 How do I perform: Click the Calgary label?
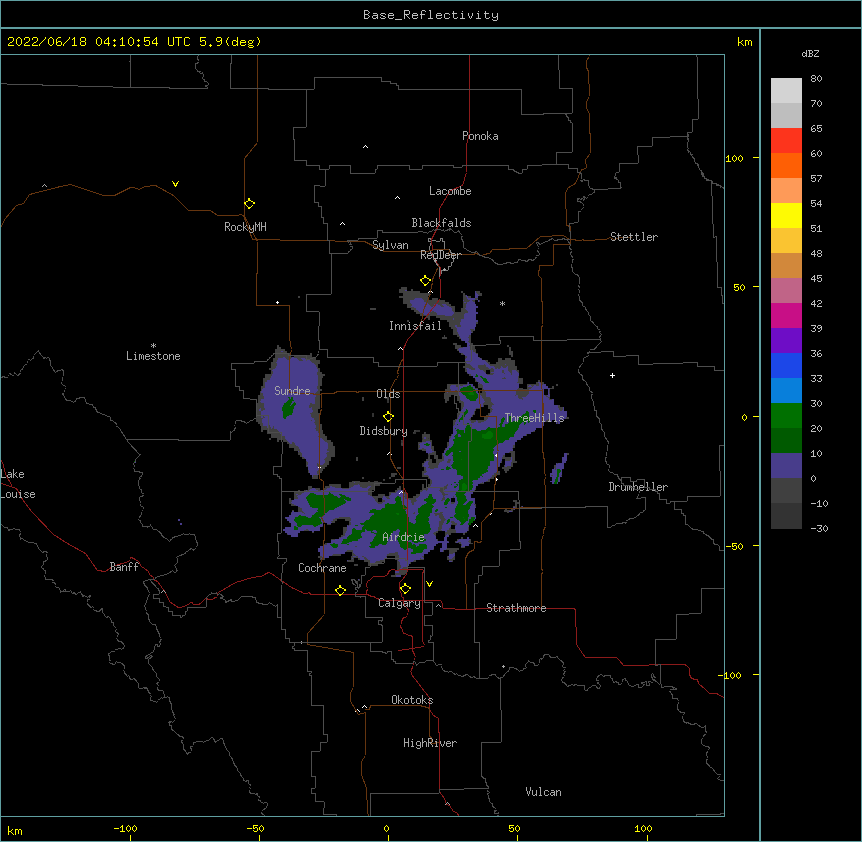coord(399,603)
